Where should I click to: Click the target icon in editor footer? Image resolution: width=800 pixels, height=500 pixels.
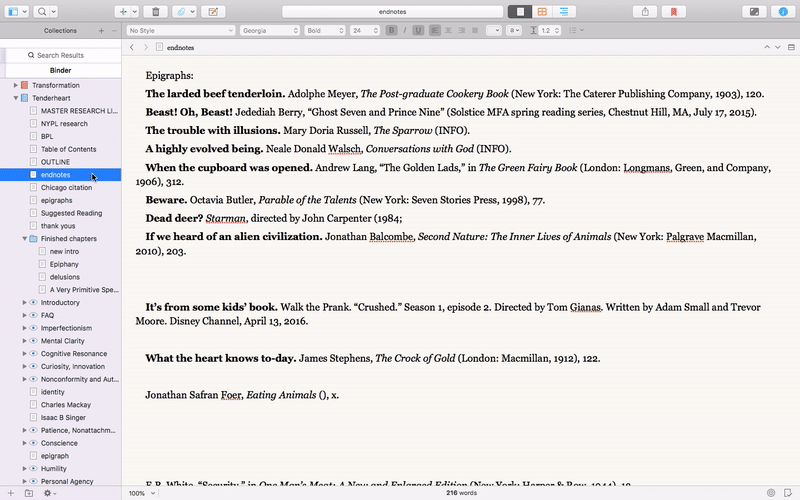pyautogui.click(x=771, y=493)
